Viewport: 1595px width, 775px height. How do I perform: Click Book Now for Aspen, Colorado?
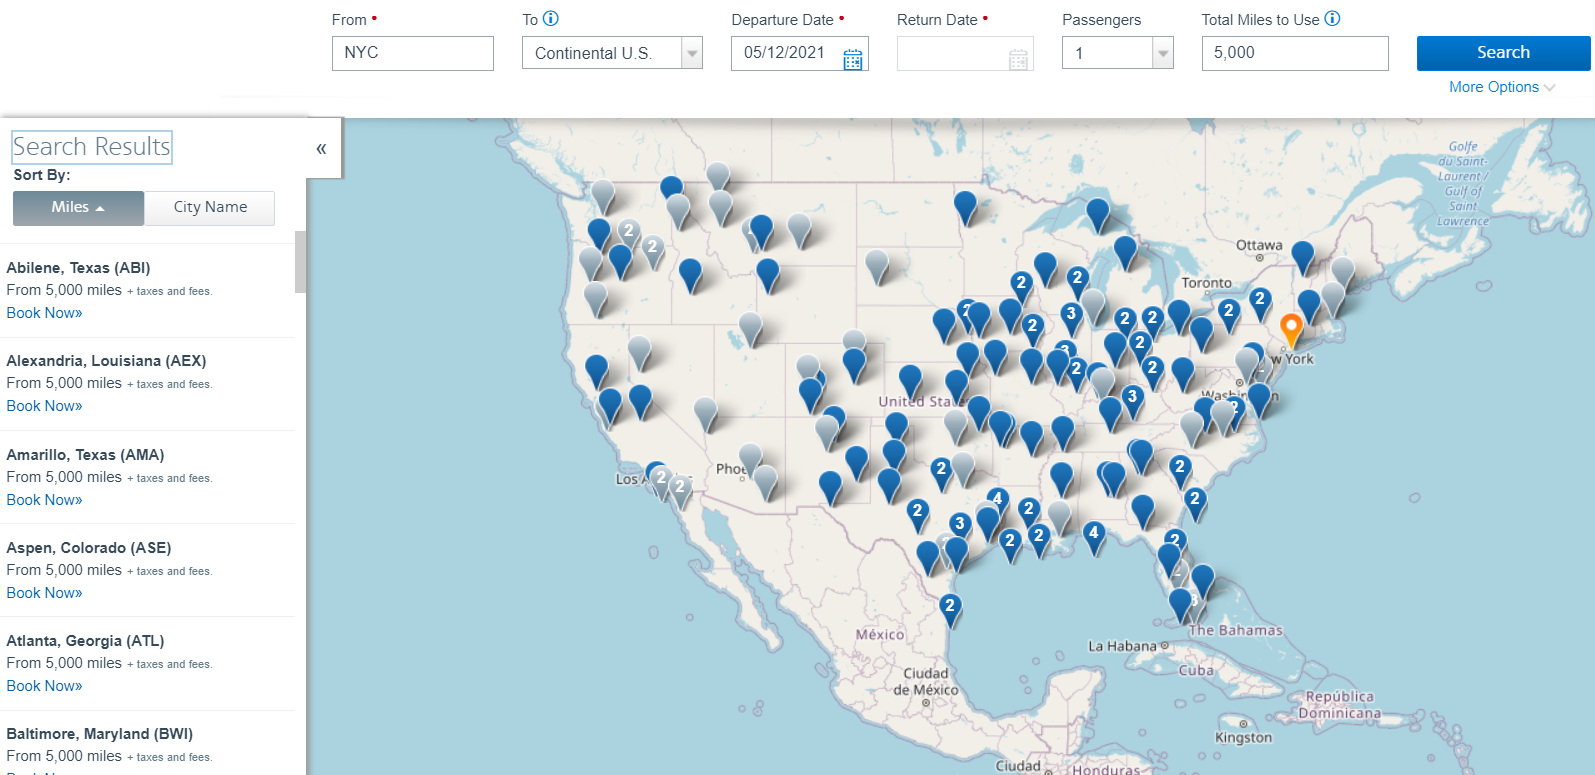pos(45,593)
